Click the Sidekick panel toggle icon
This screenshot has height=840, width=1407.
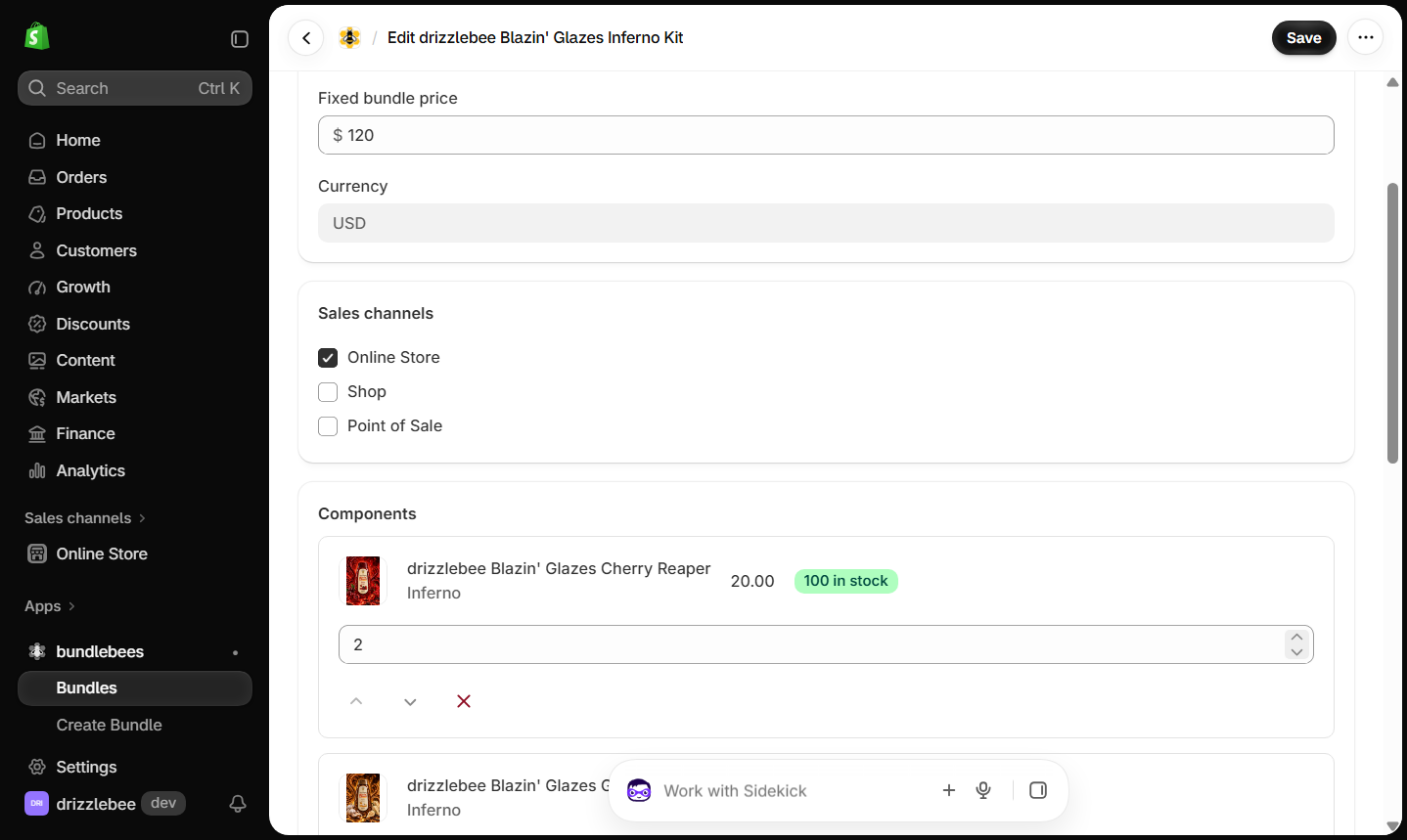tap(1038, 790)
